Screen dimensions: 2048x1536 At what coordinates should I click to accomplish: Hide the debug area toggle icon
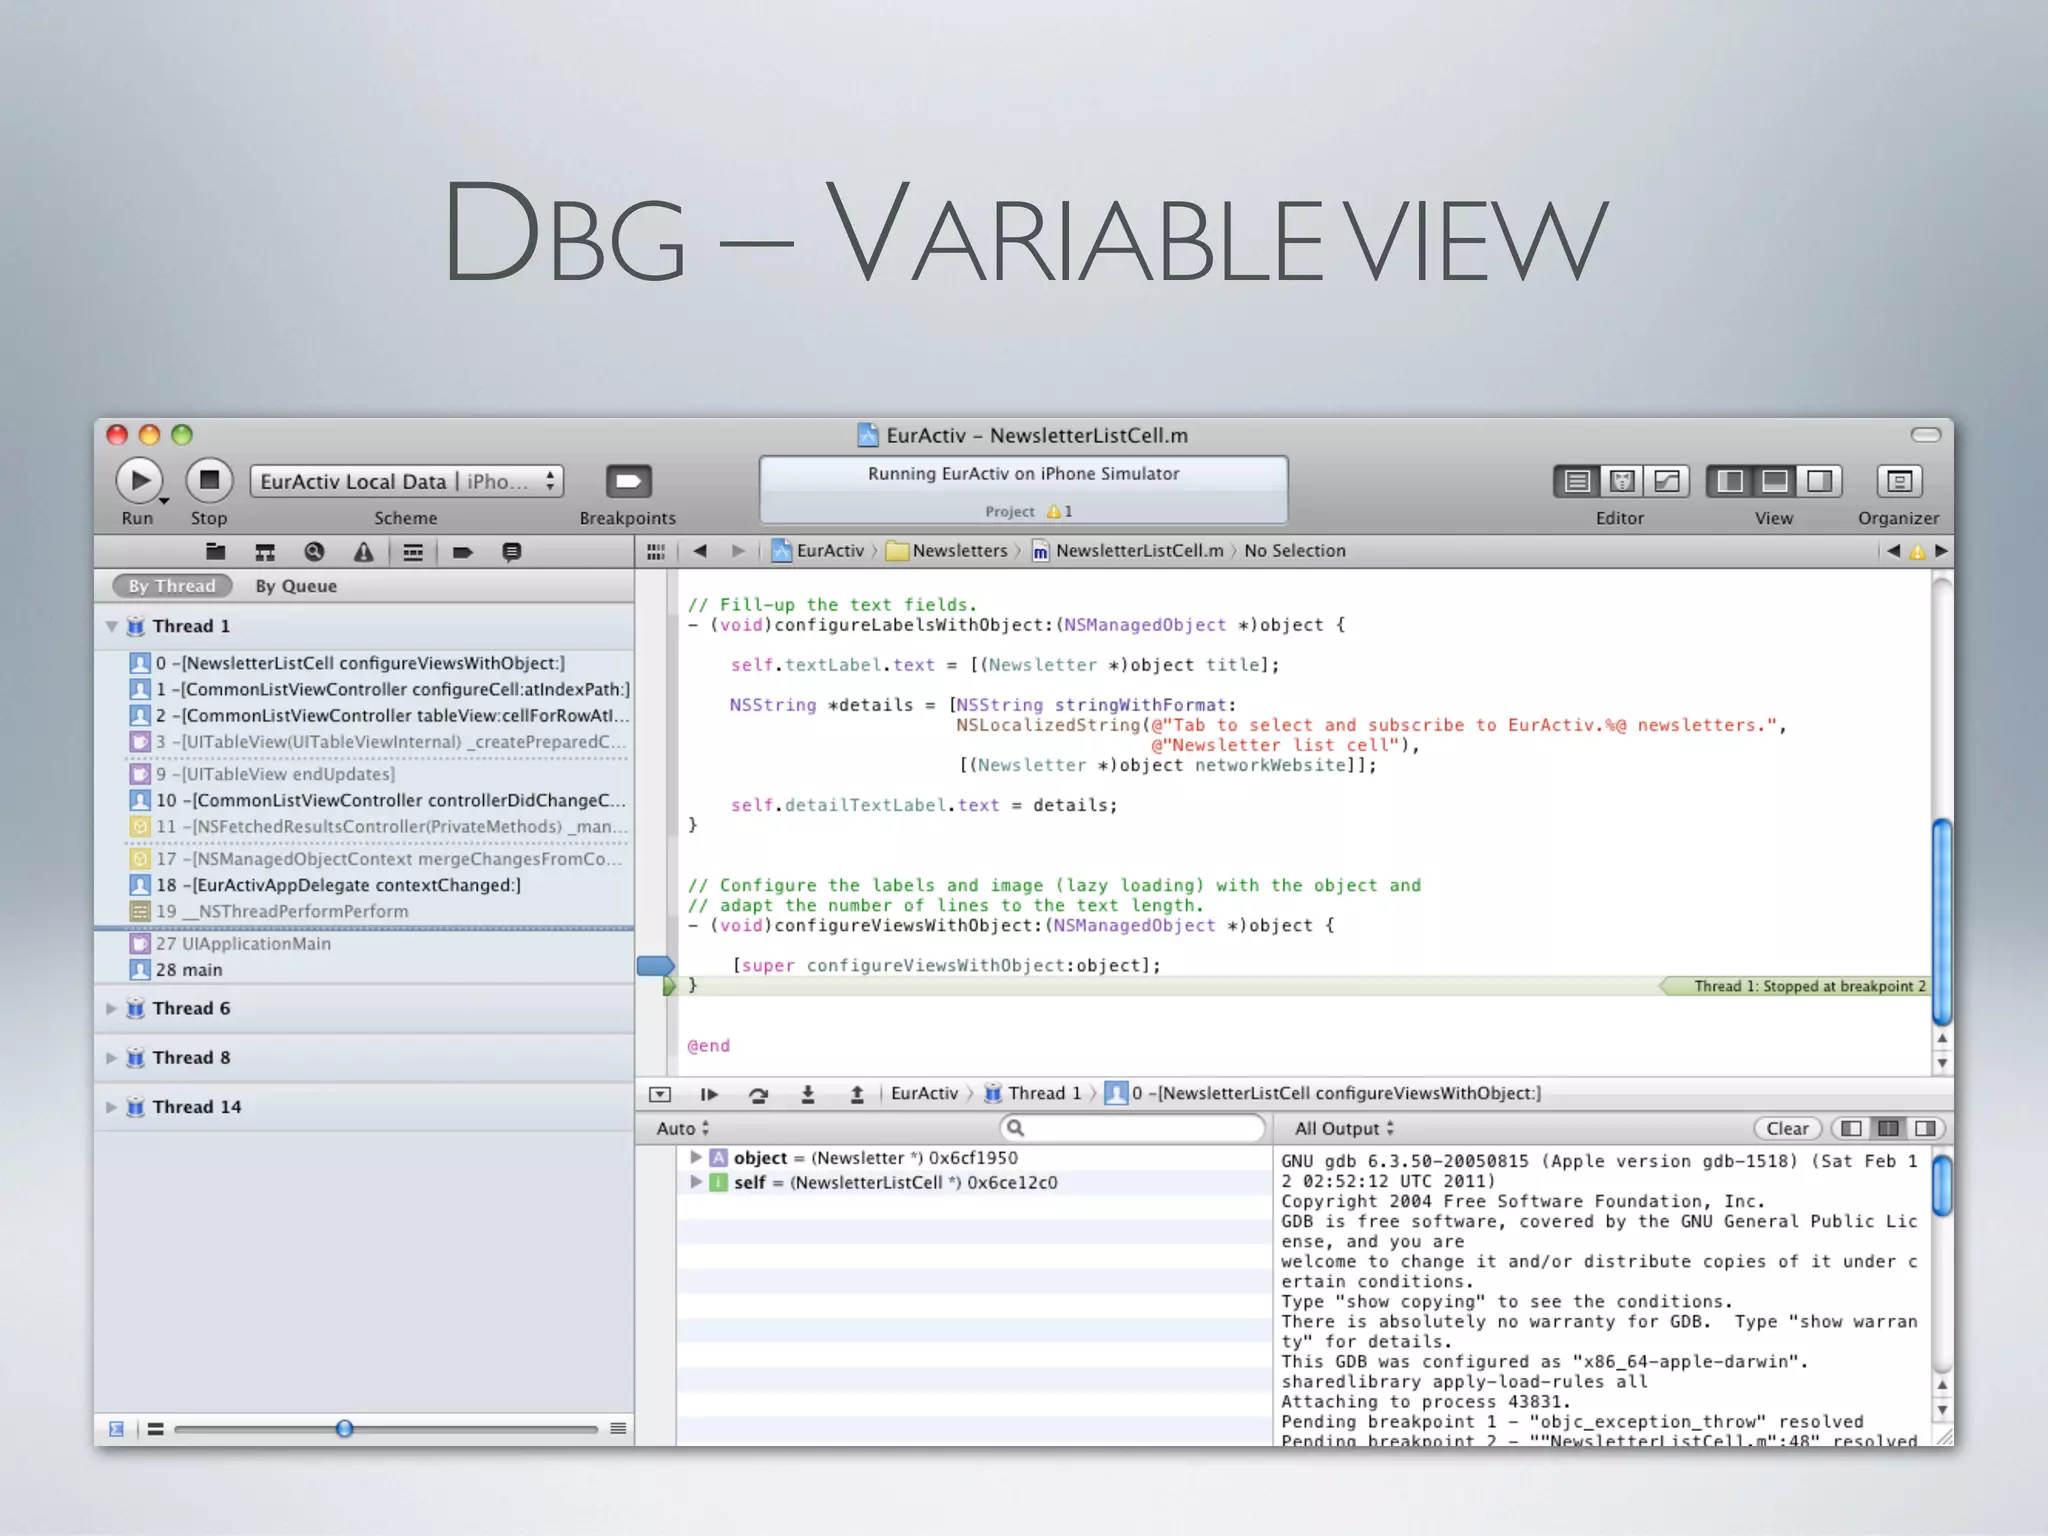point(660,1094)
